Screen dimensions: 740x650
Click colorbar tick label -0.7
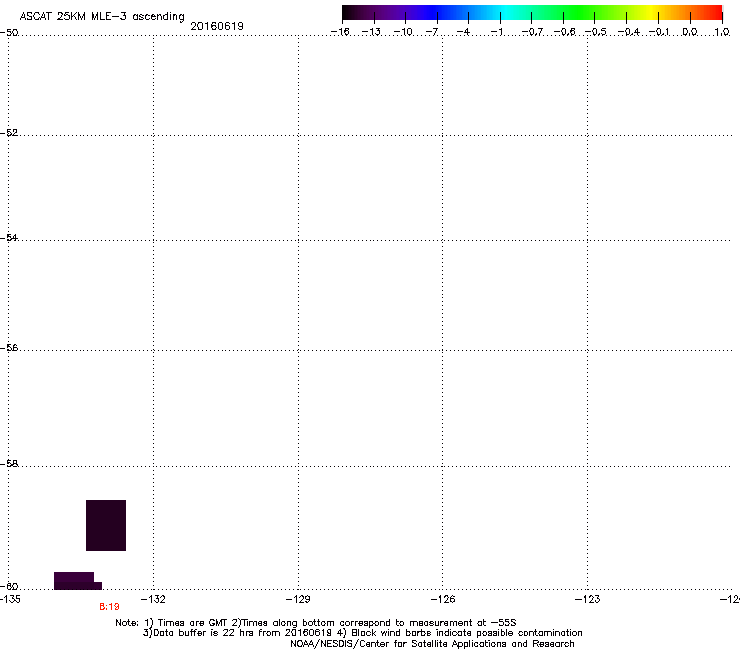point(533,32)
